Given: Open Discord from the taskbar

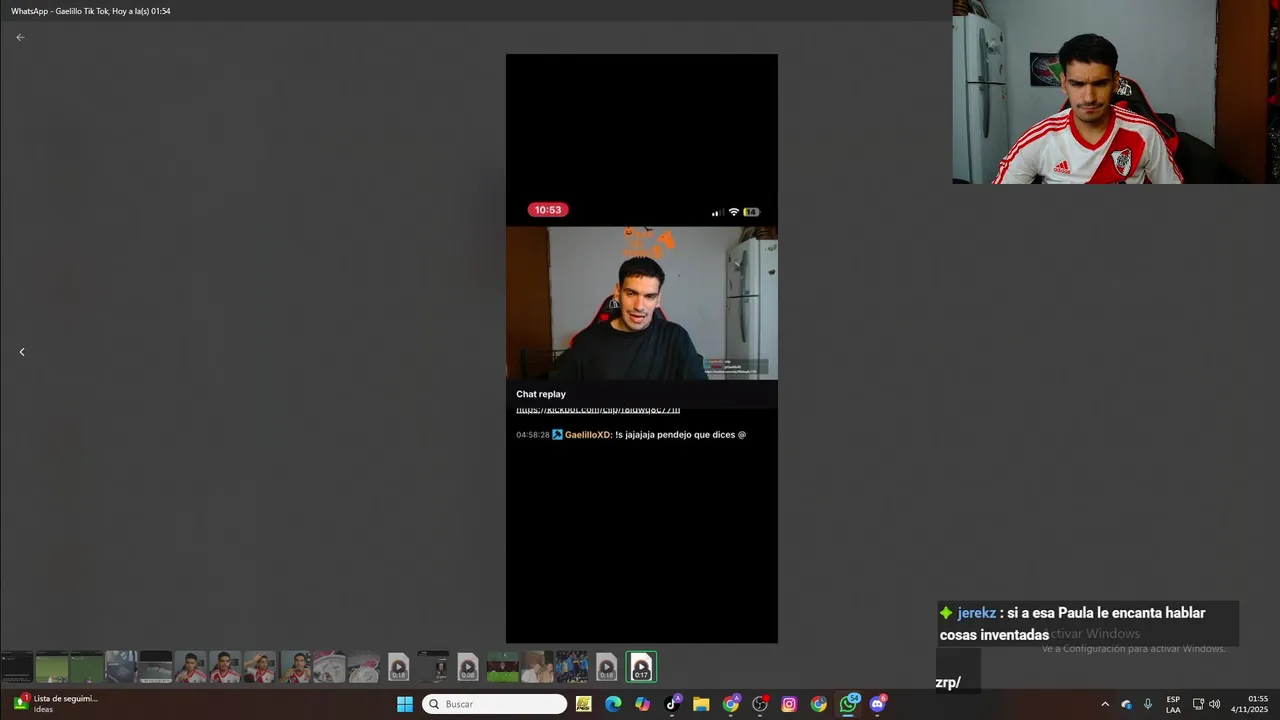Looking at the screenshot, I should (x=878, y=704).
